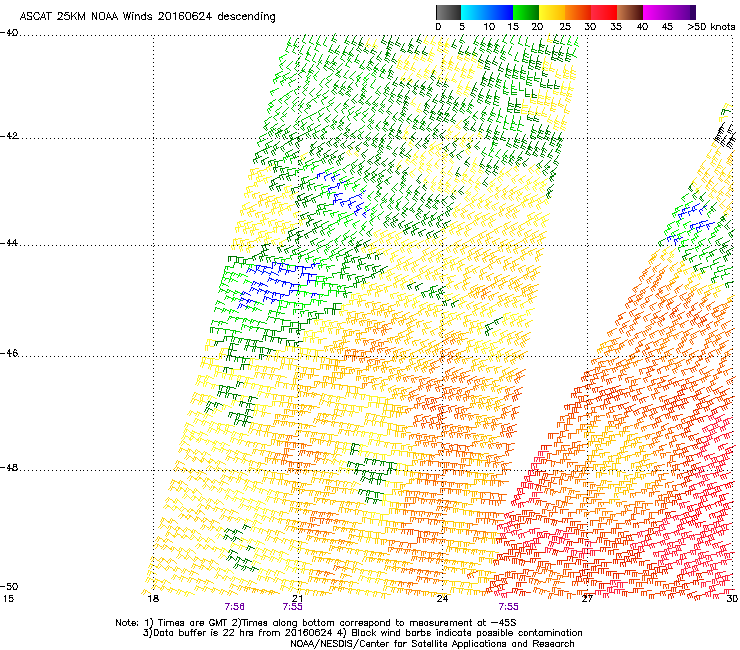
Task: Pick the gray 0-5 knots color bar segment
Action: [x=448, y=12]
